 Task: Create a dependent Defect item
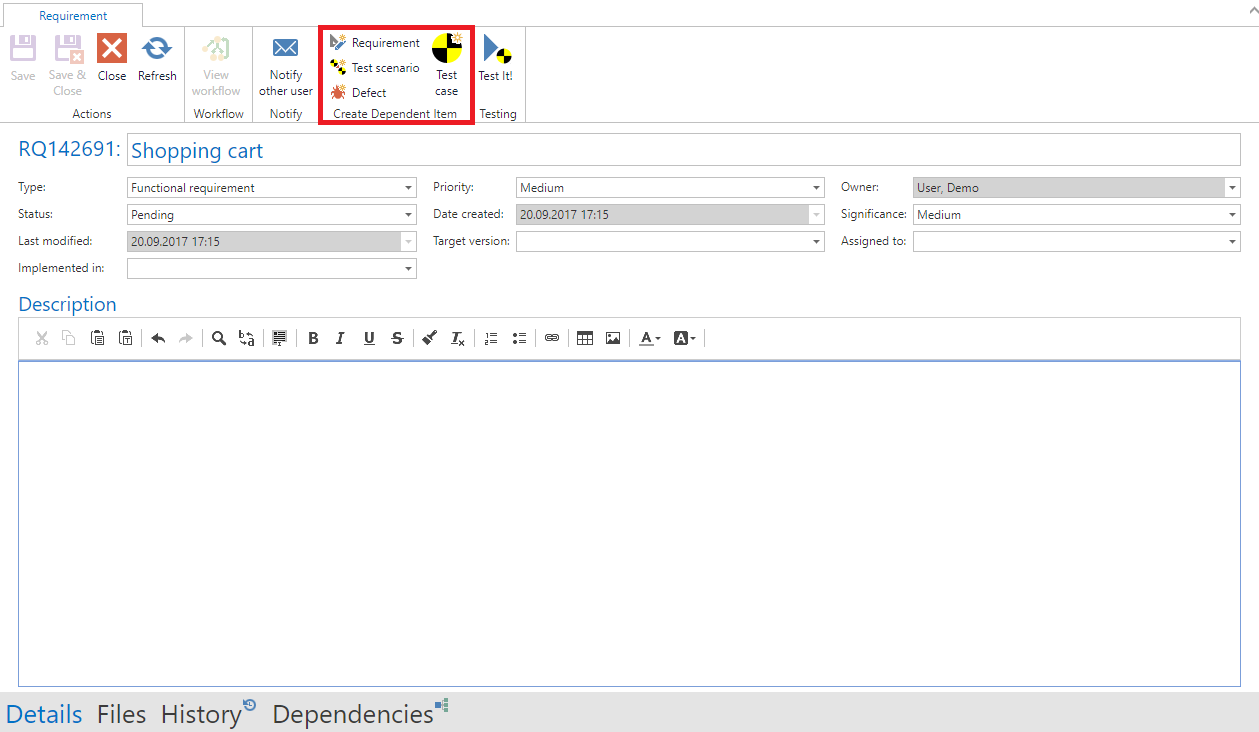[x=359, y=92]
